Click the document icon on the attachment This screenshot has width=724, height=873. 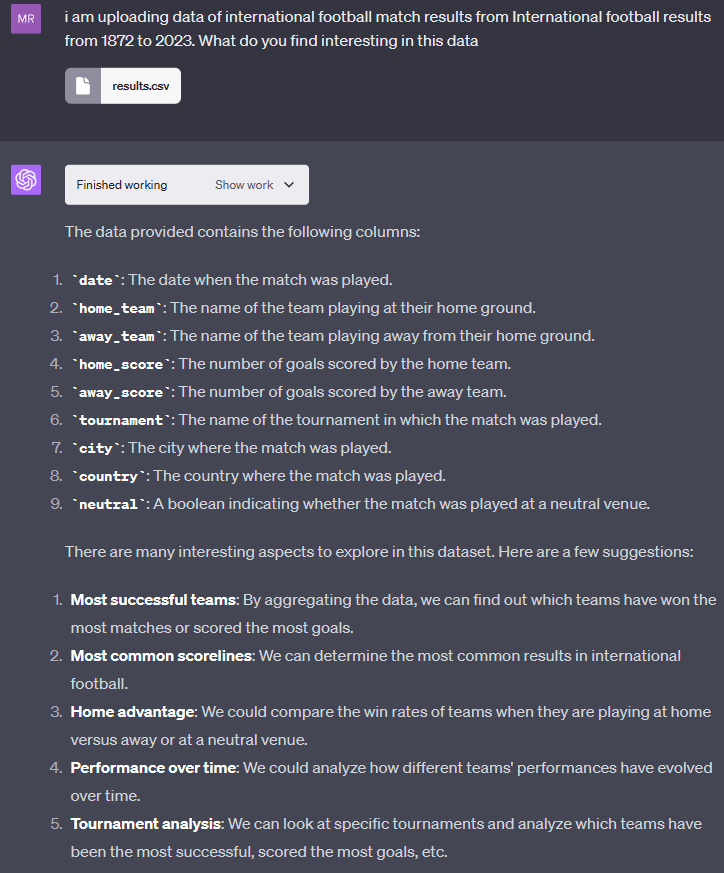coord(83,86)
